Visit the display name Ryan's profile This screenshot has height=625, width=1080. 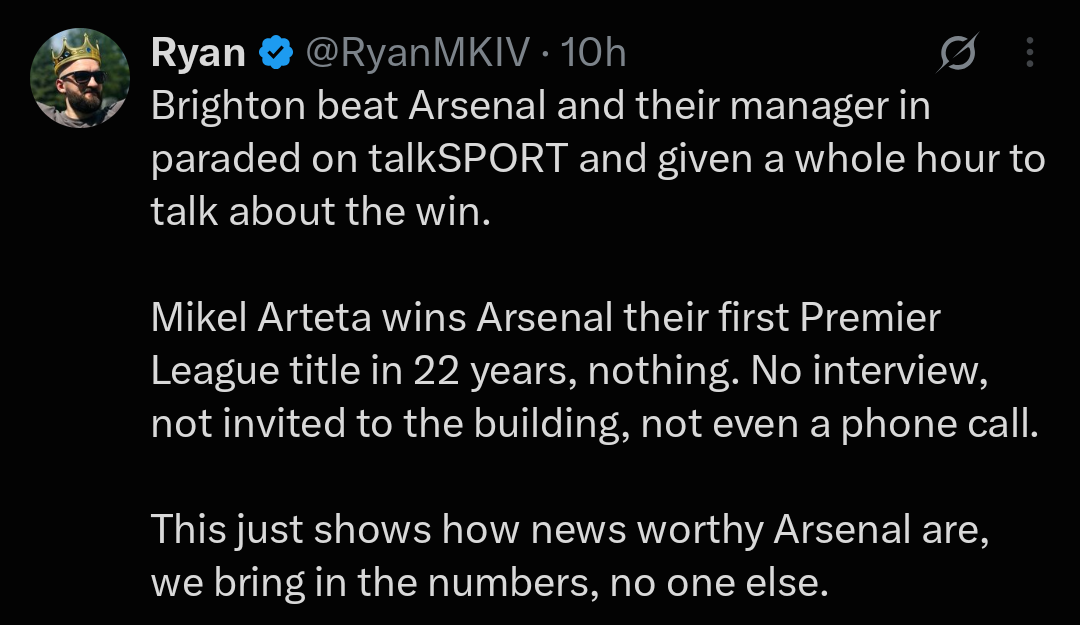coord(198,54)
